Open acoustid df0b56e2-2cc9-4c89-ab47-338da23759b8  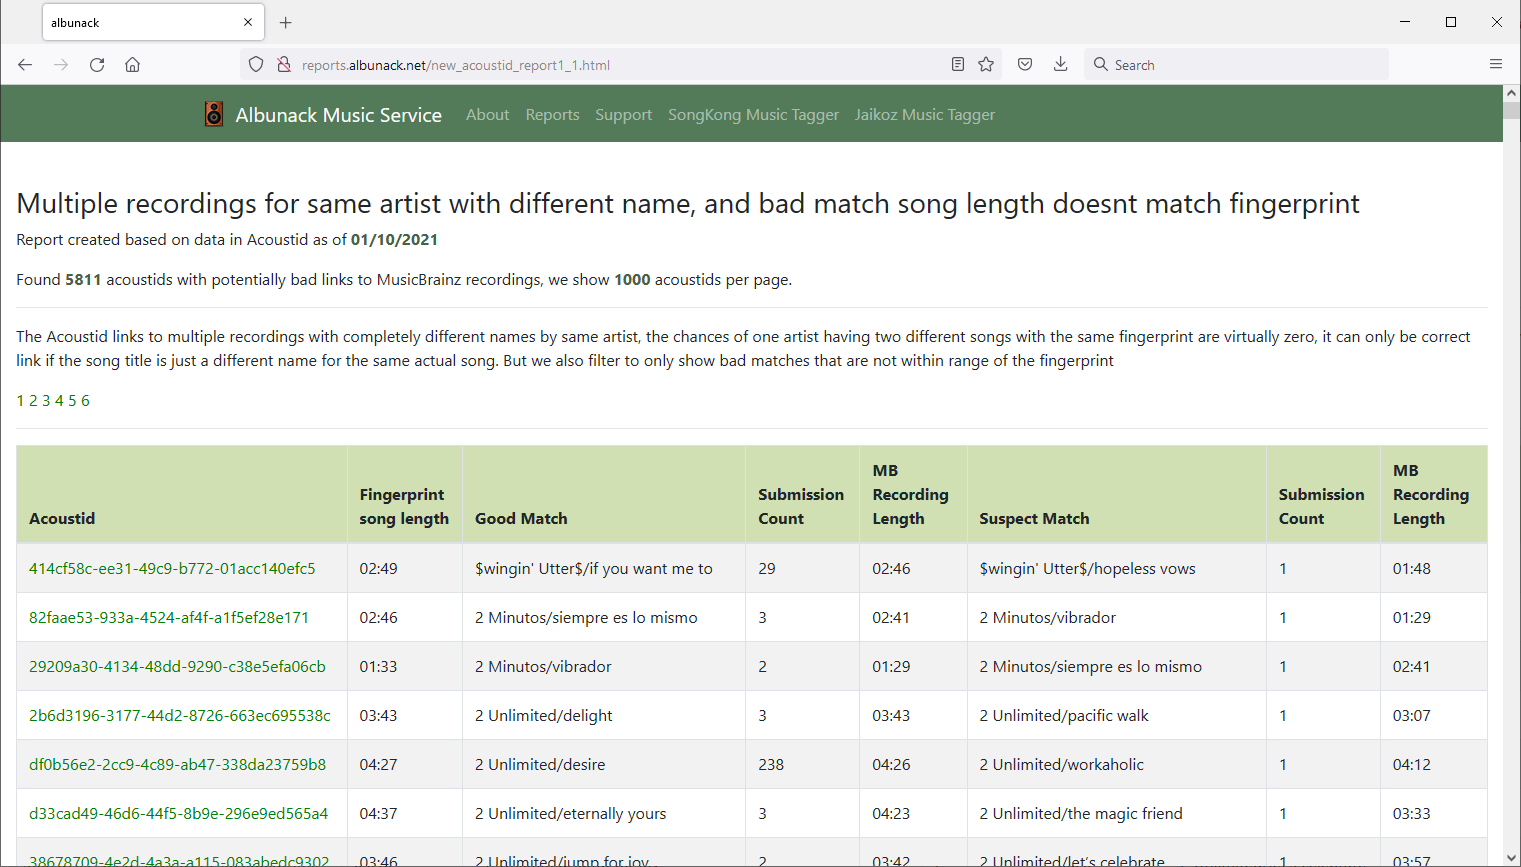[x=177, y=764]
